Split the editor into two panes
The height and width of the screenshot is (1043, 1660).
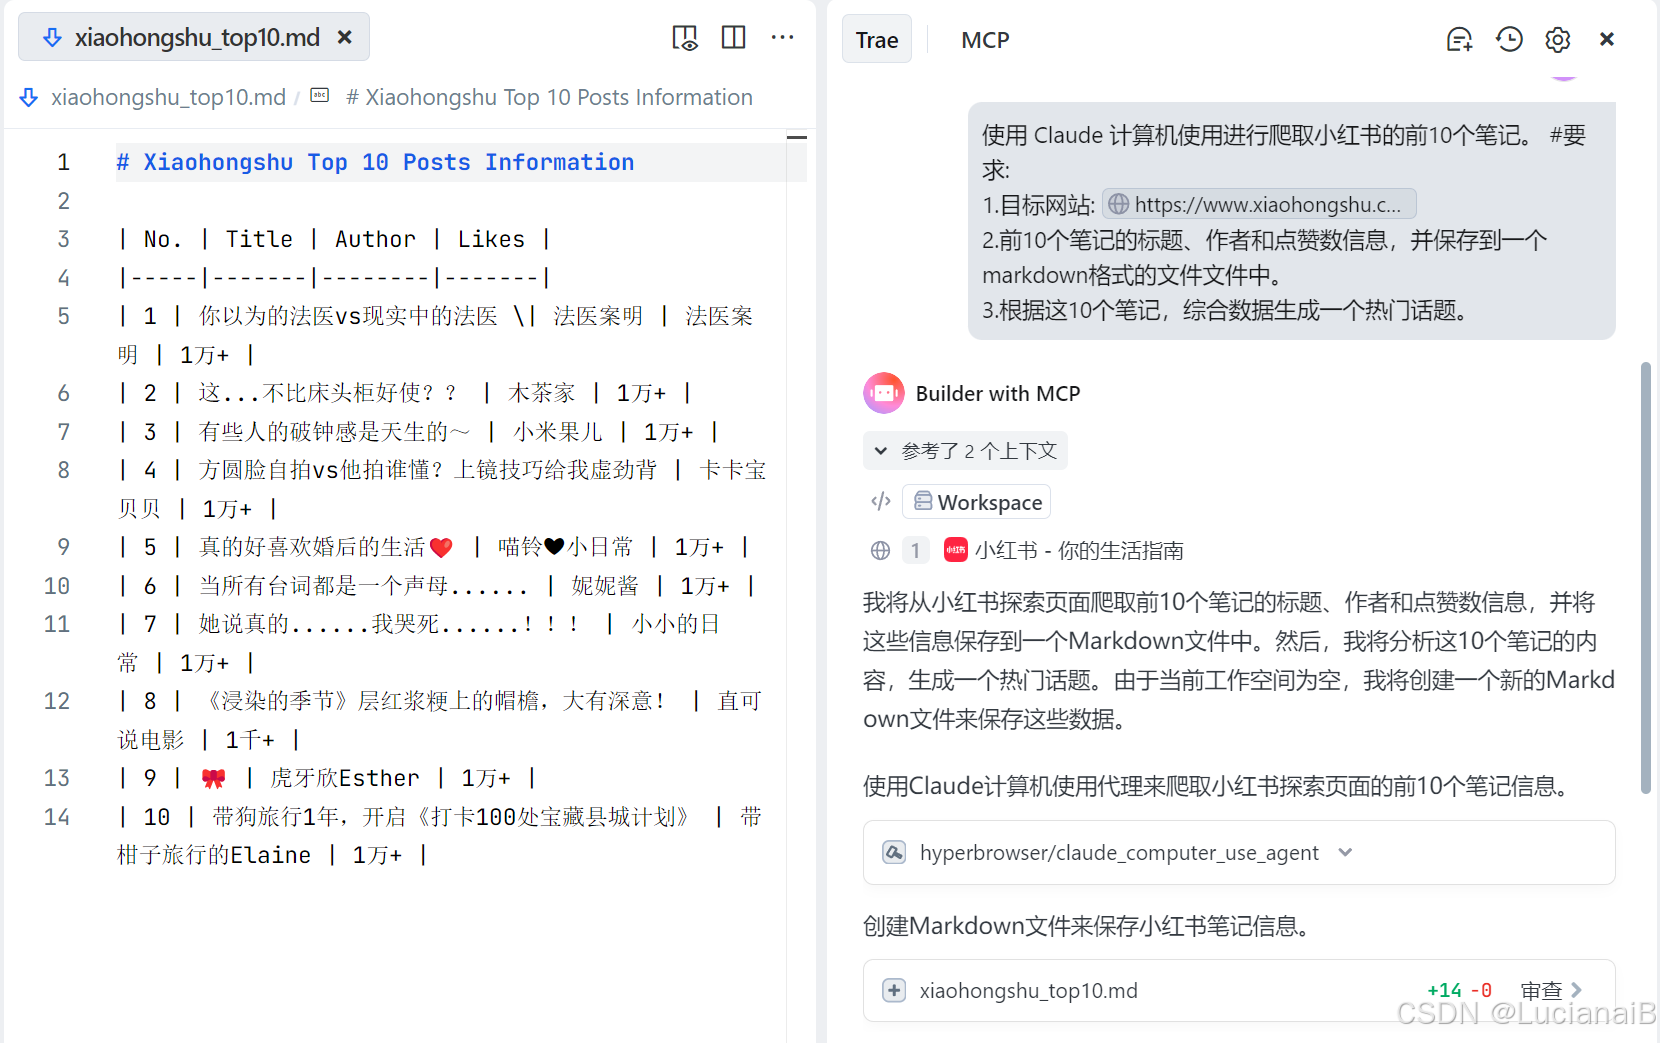(x=733, y=37)
